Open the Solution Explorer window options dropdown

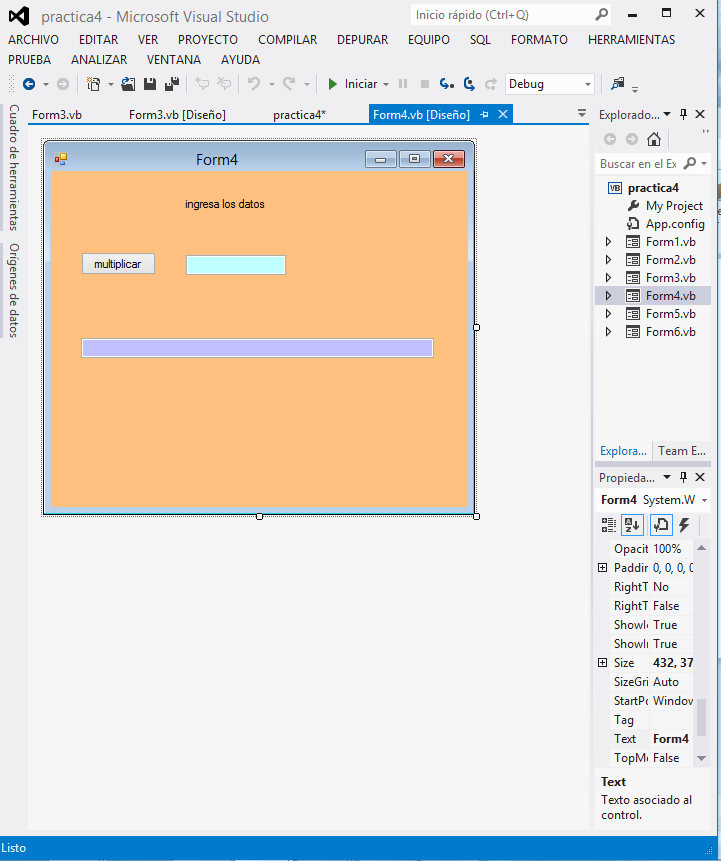point(667,114)
